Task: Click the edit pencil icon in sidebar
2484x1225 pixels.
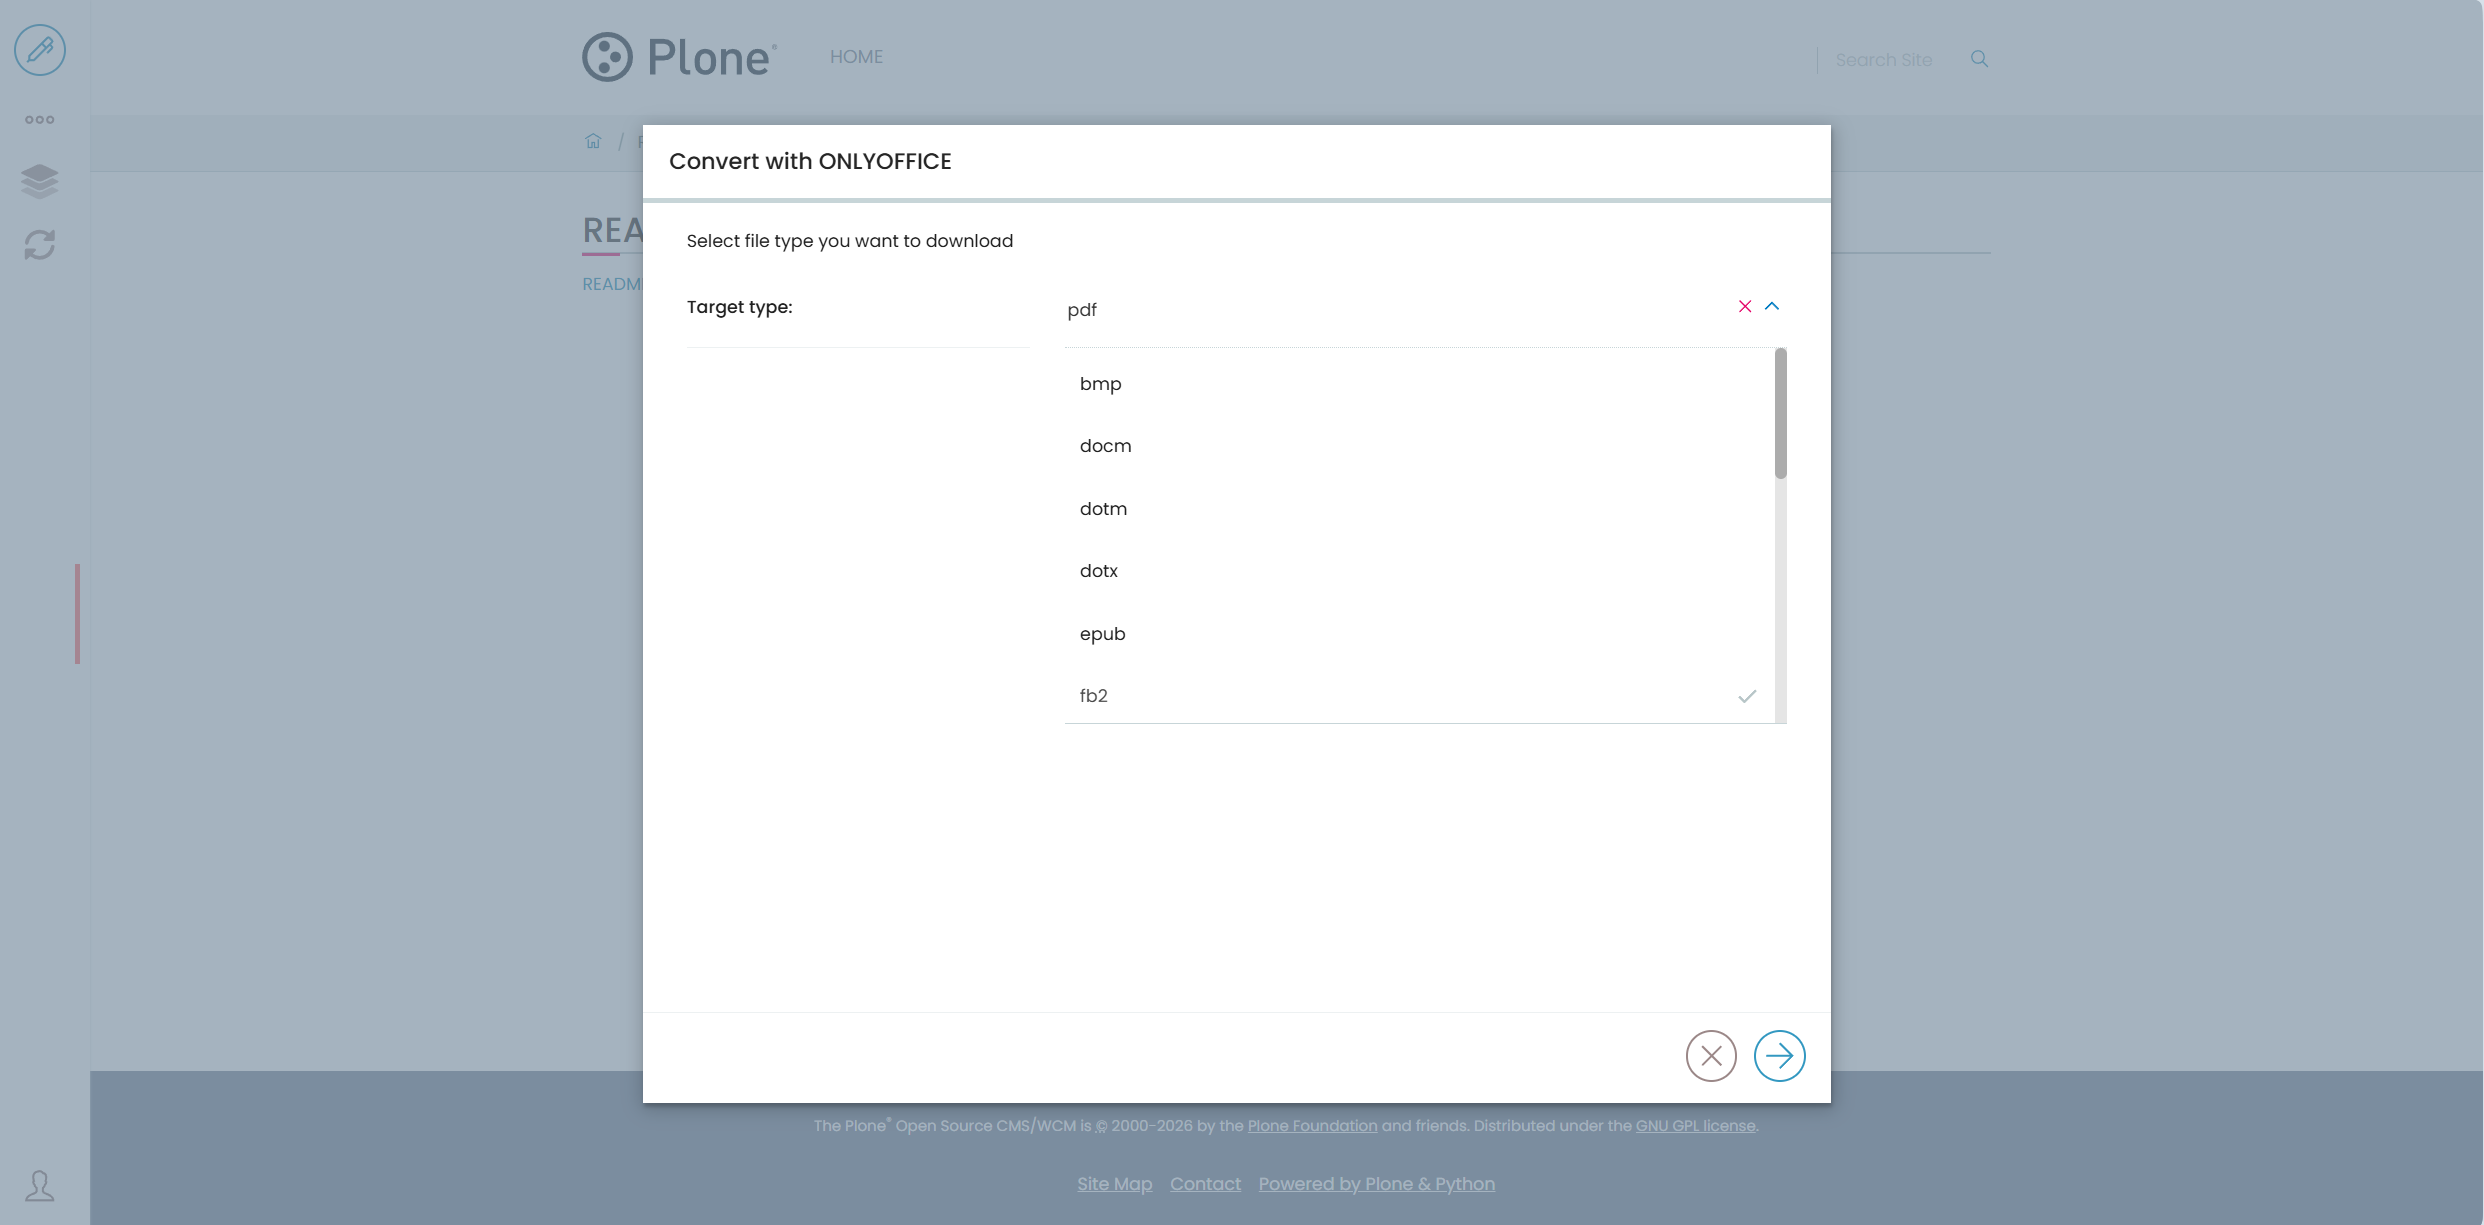Action: tap(40, 50)
